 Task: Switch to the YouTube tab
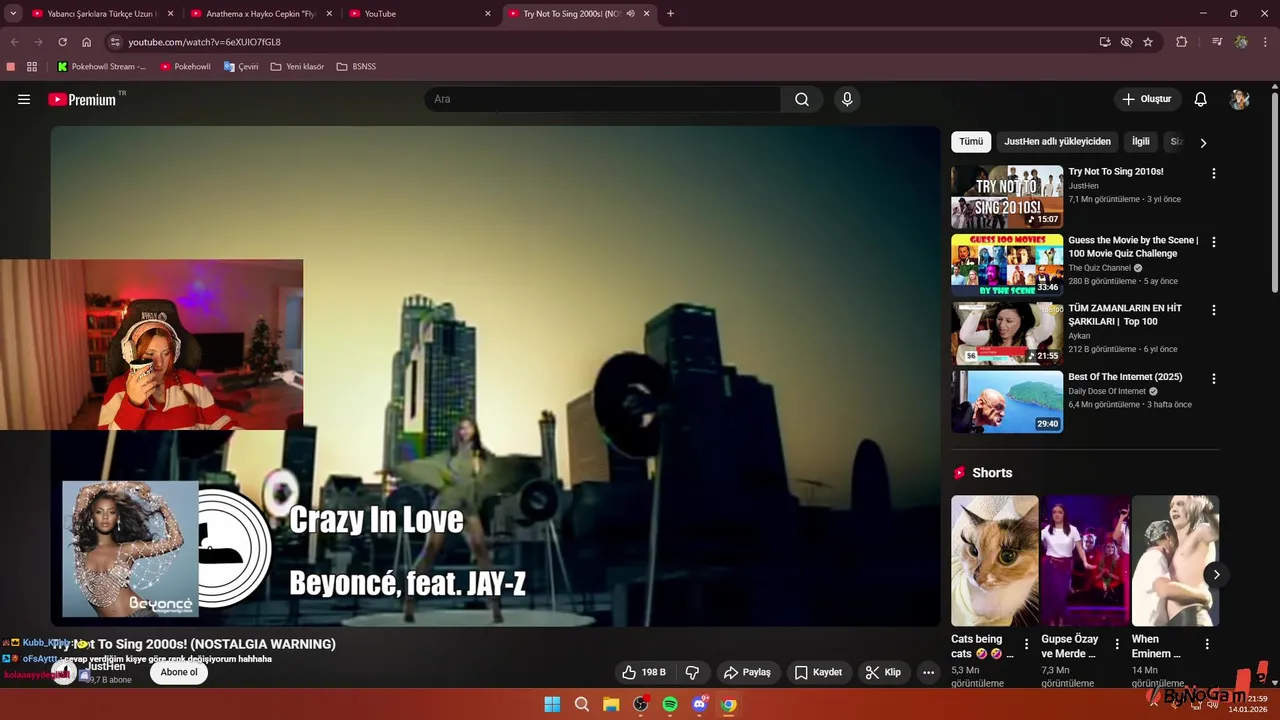418,14
